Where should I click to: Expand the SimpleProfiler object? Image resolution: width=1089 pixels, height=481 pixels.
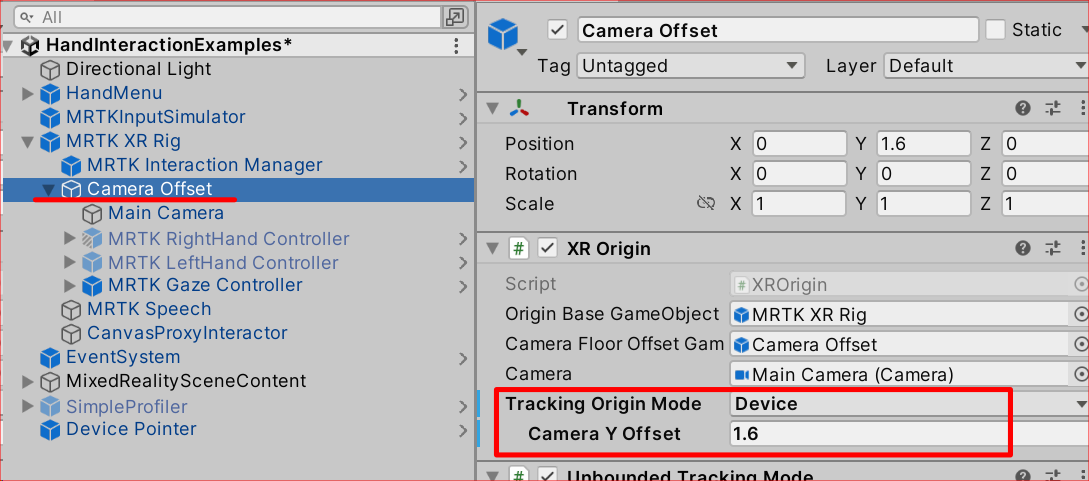tap(28, 405)
